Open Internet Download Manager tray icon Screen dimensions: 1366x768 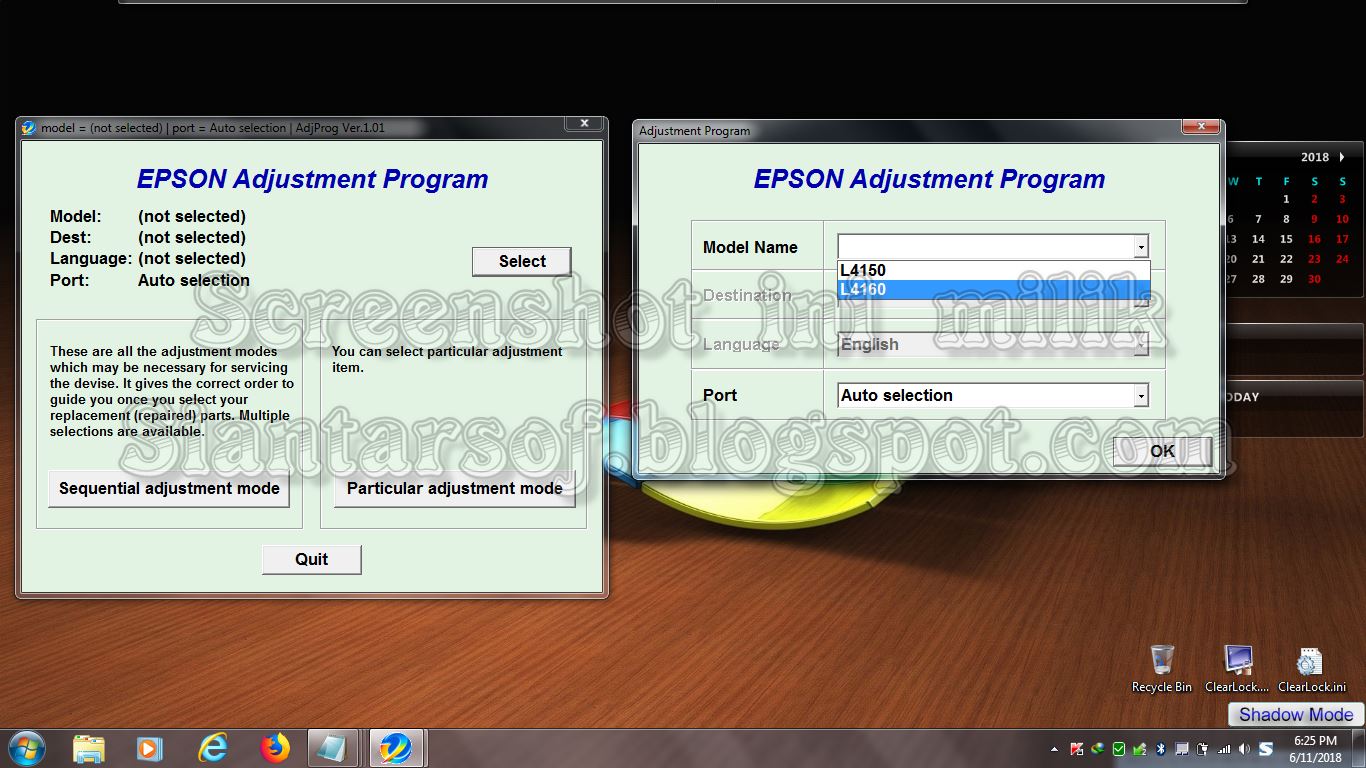tap(1097, 749)
